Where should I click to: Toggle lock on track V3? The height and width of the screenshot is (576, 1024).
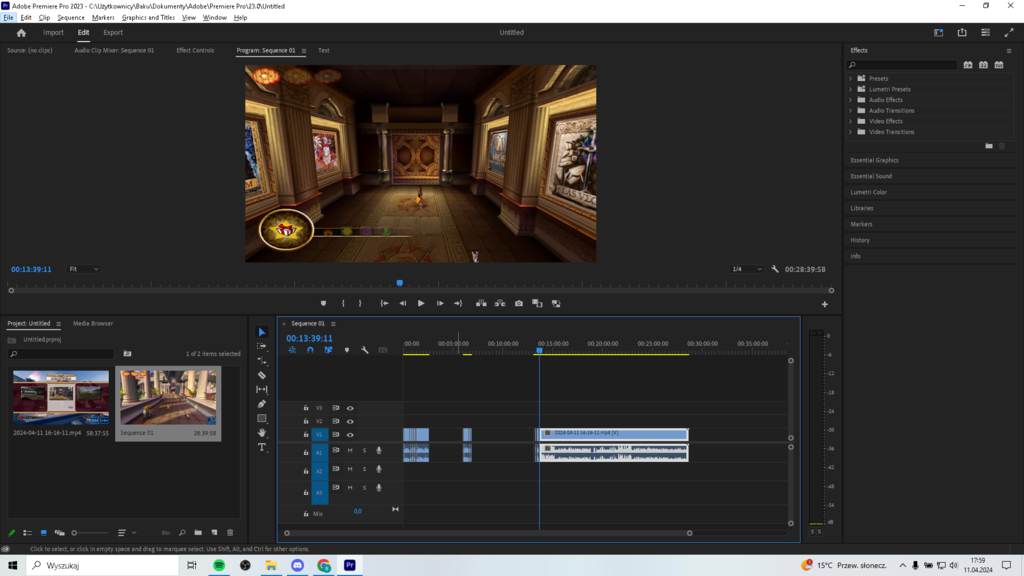pos(306,408)
